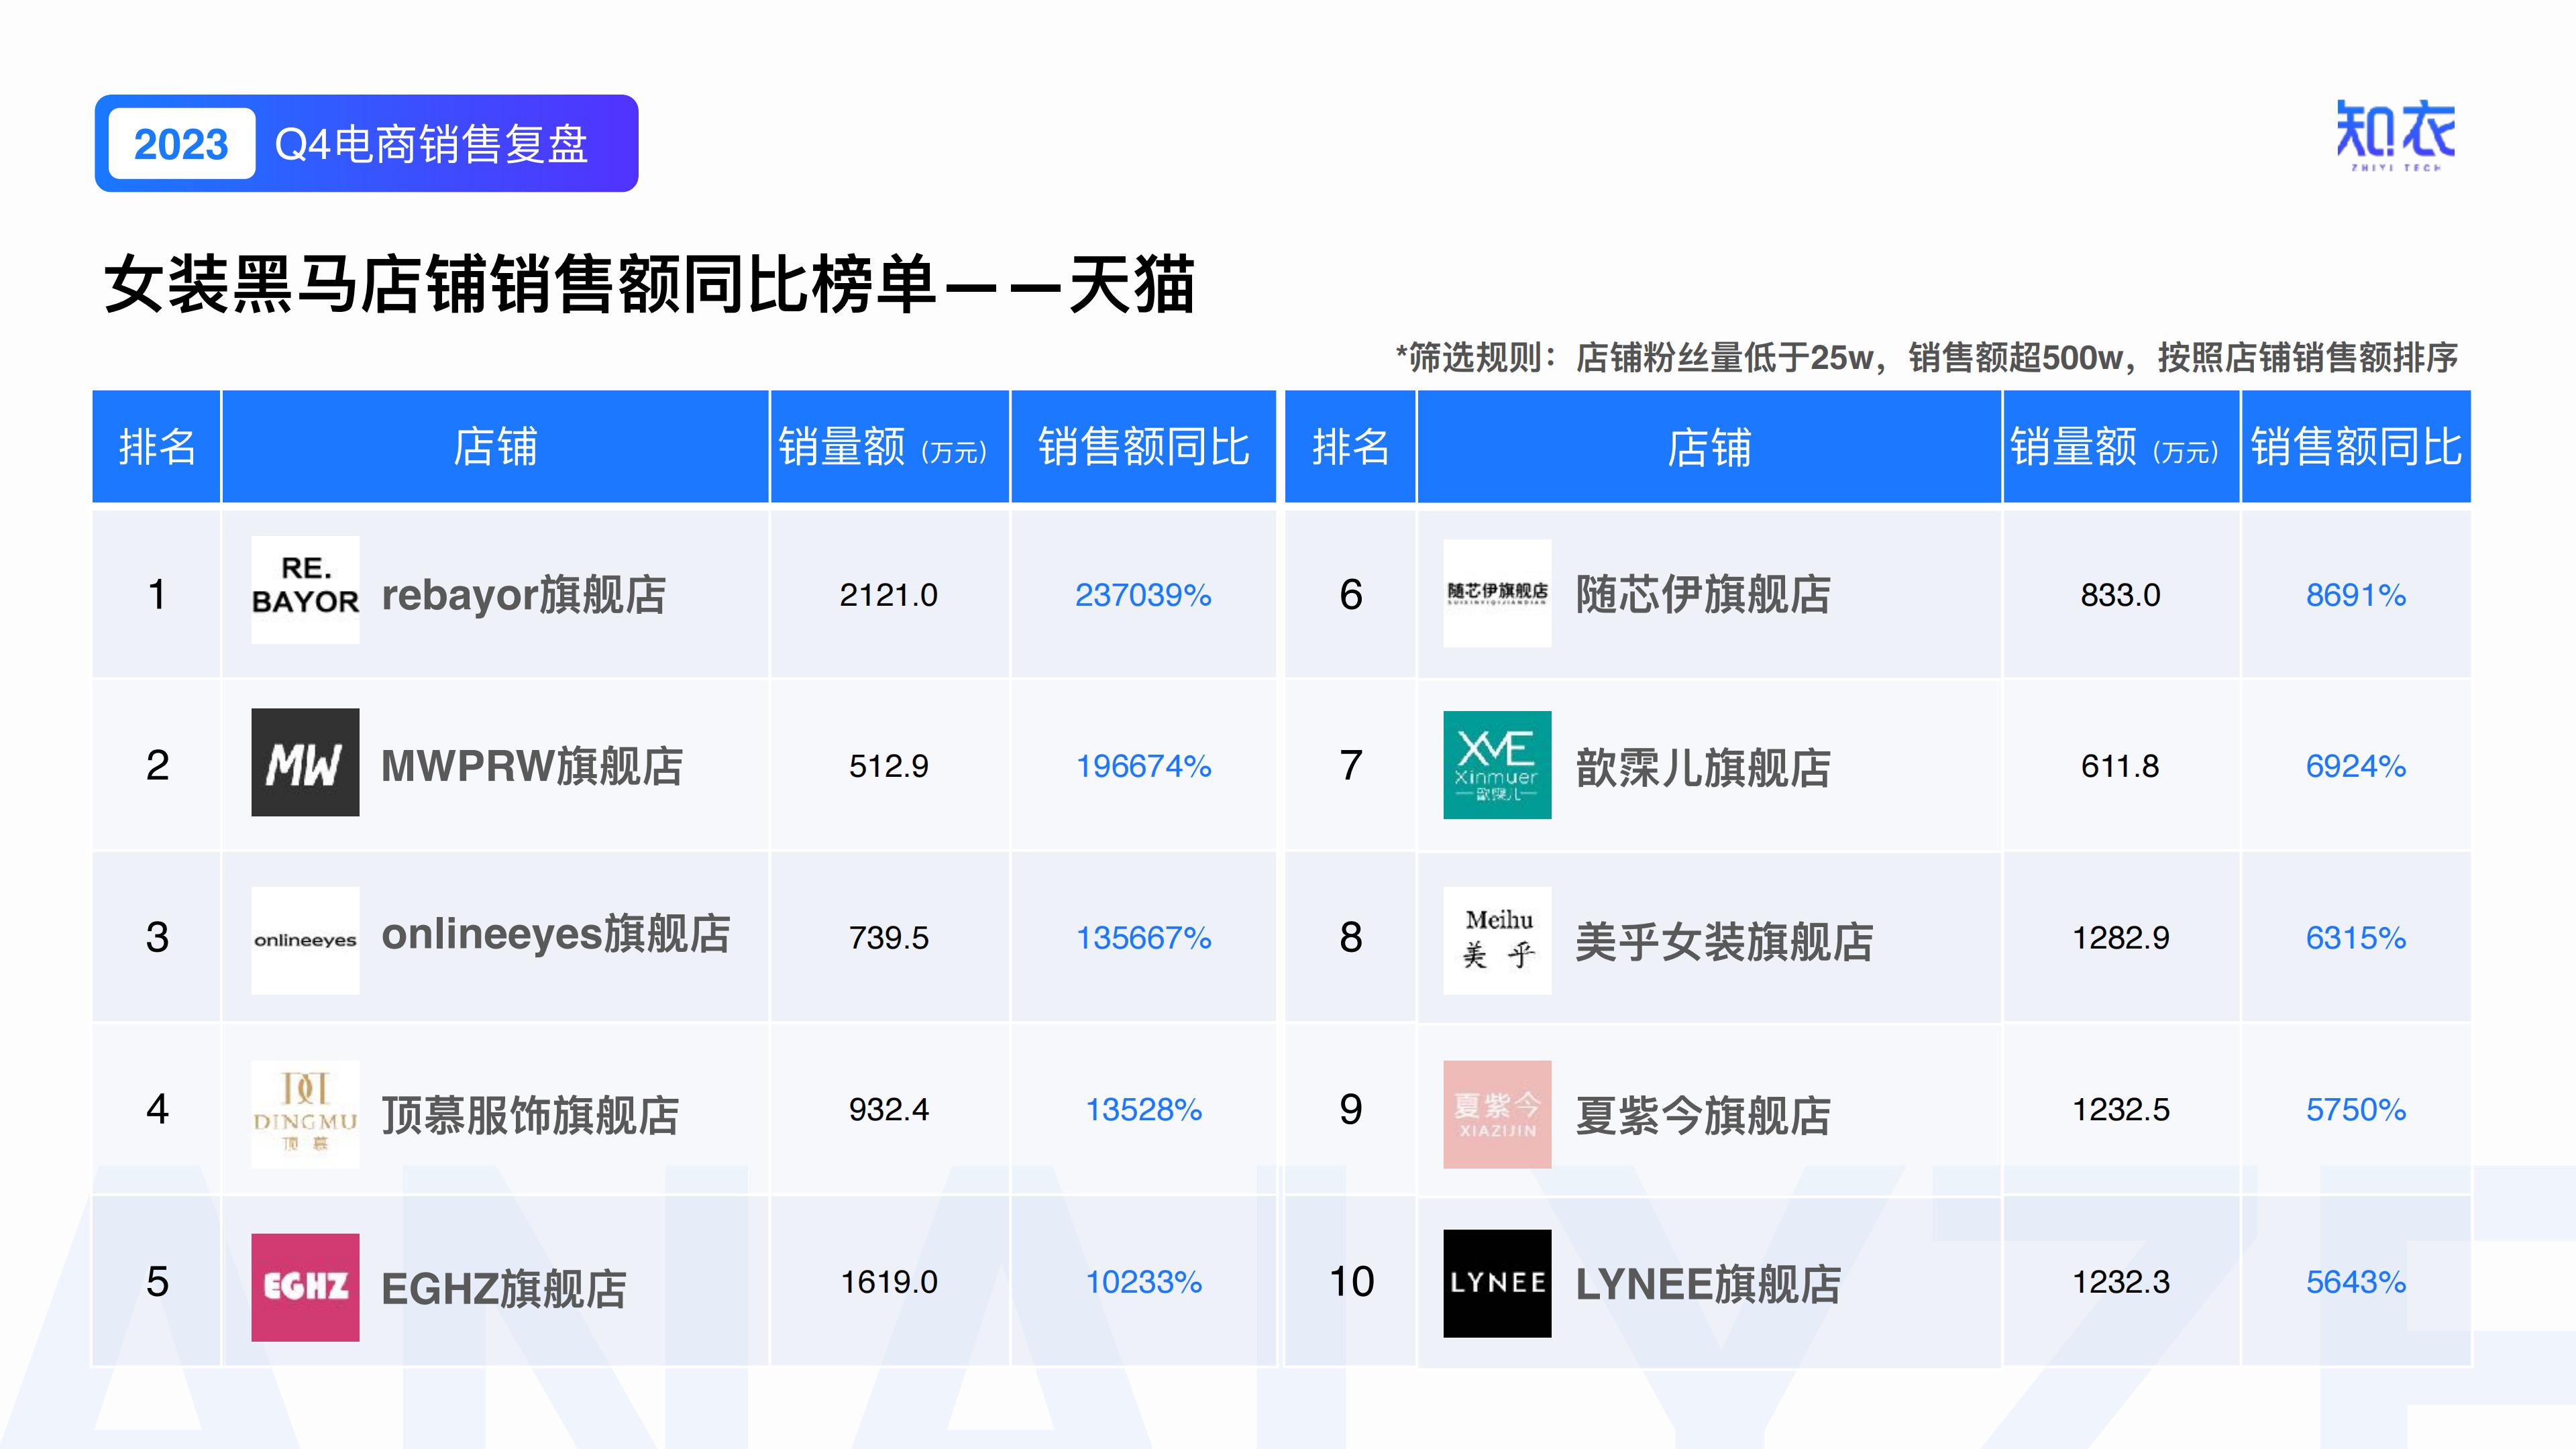Click the growth figure 10233%

coord(1144,1282)
